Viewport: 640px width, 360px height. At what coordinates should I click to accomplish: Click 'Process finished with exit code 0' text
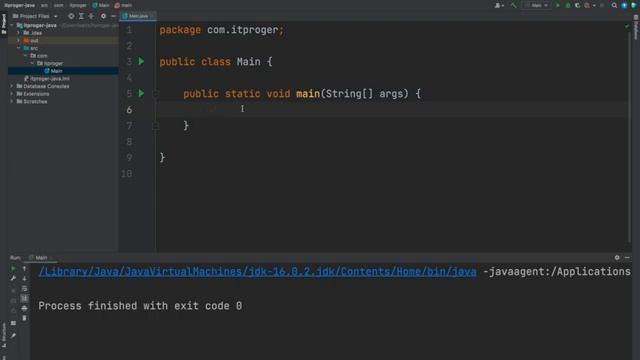pyautogui.click(x=140, y=306)
